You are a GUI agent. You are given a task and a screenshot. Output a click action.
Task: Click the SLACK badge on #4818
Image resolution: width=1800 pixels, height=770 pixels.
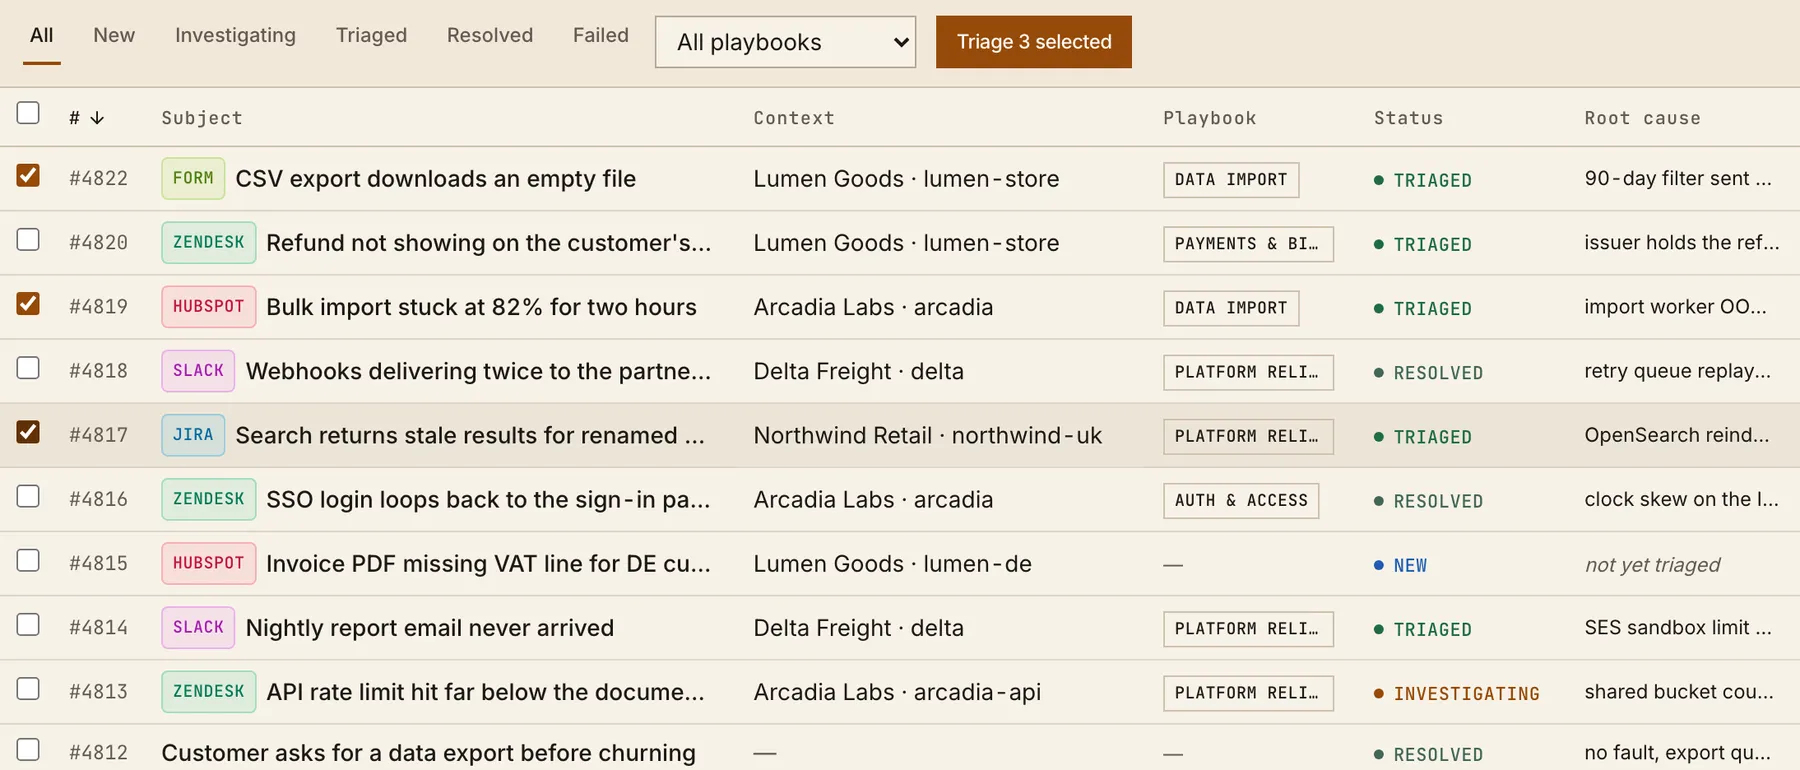tap(198, 370)
